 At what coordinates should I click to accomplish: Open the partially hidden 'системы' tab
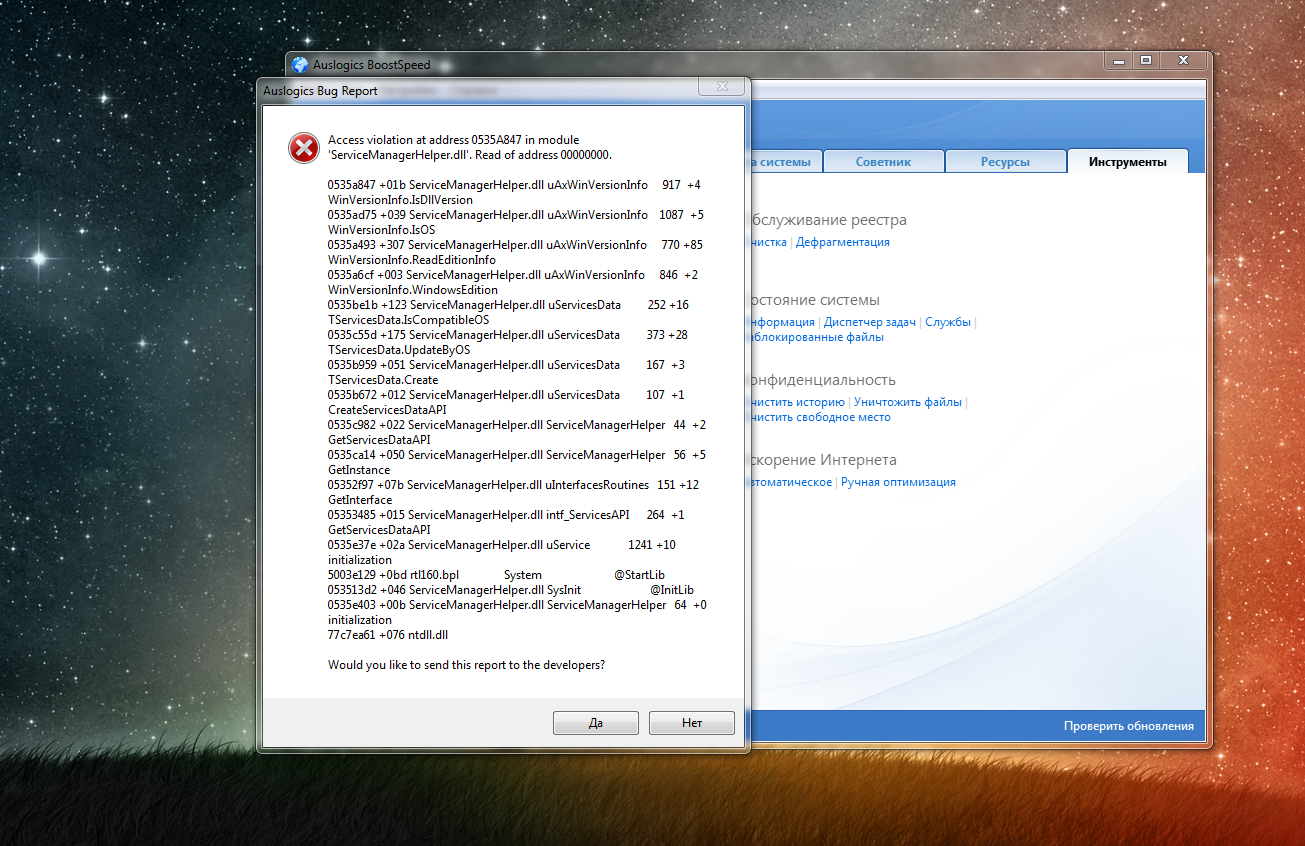pyautogui.click(x=785, y=161)
